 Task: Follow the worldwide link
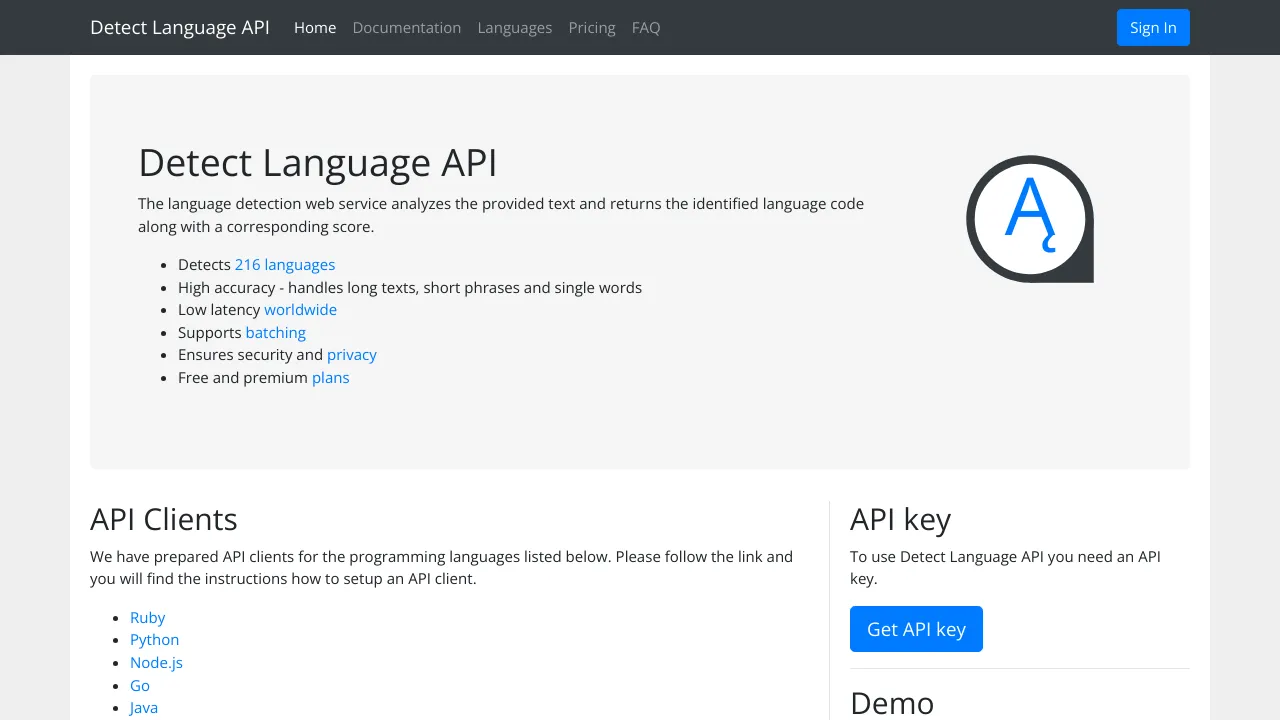[x=301, y=310]
